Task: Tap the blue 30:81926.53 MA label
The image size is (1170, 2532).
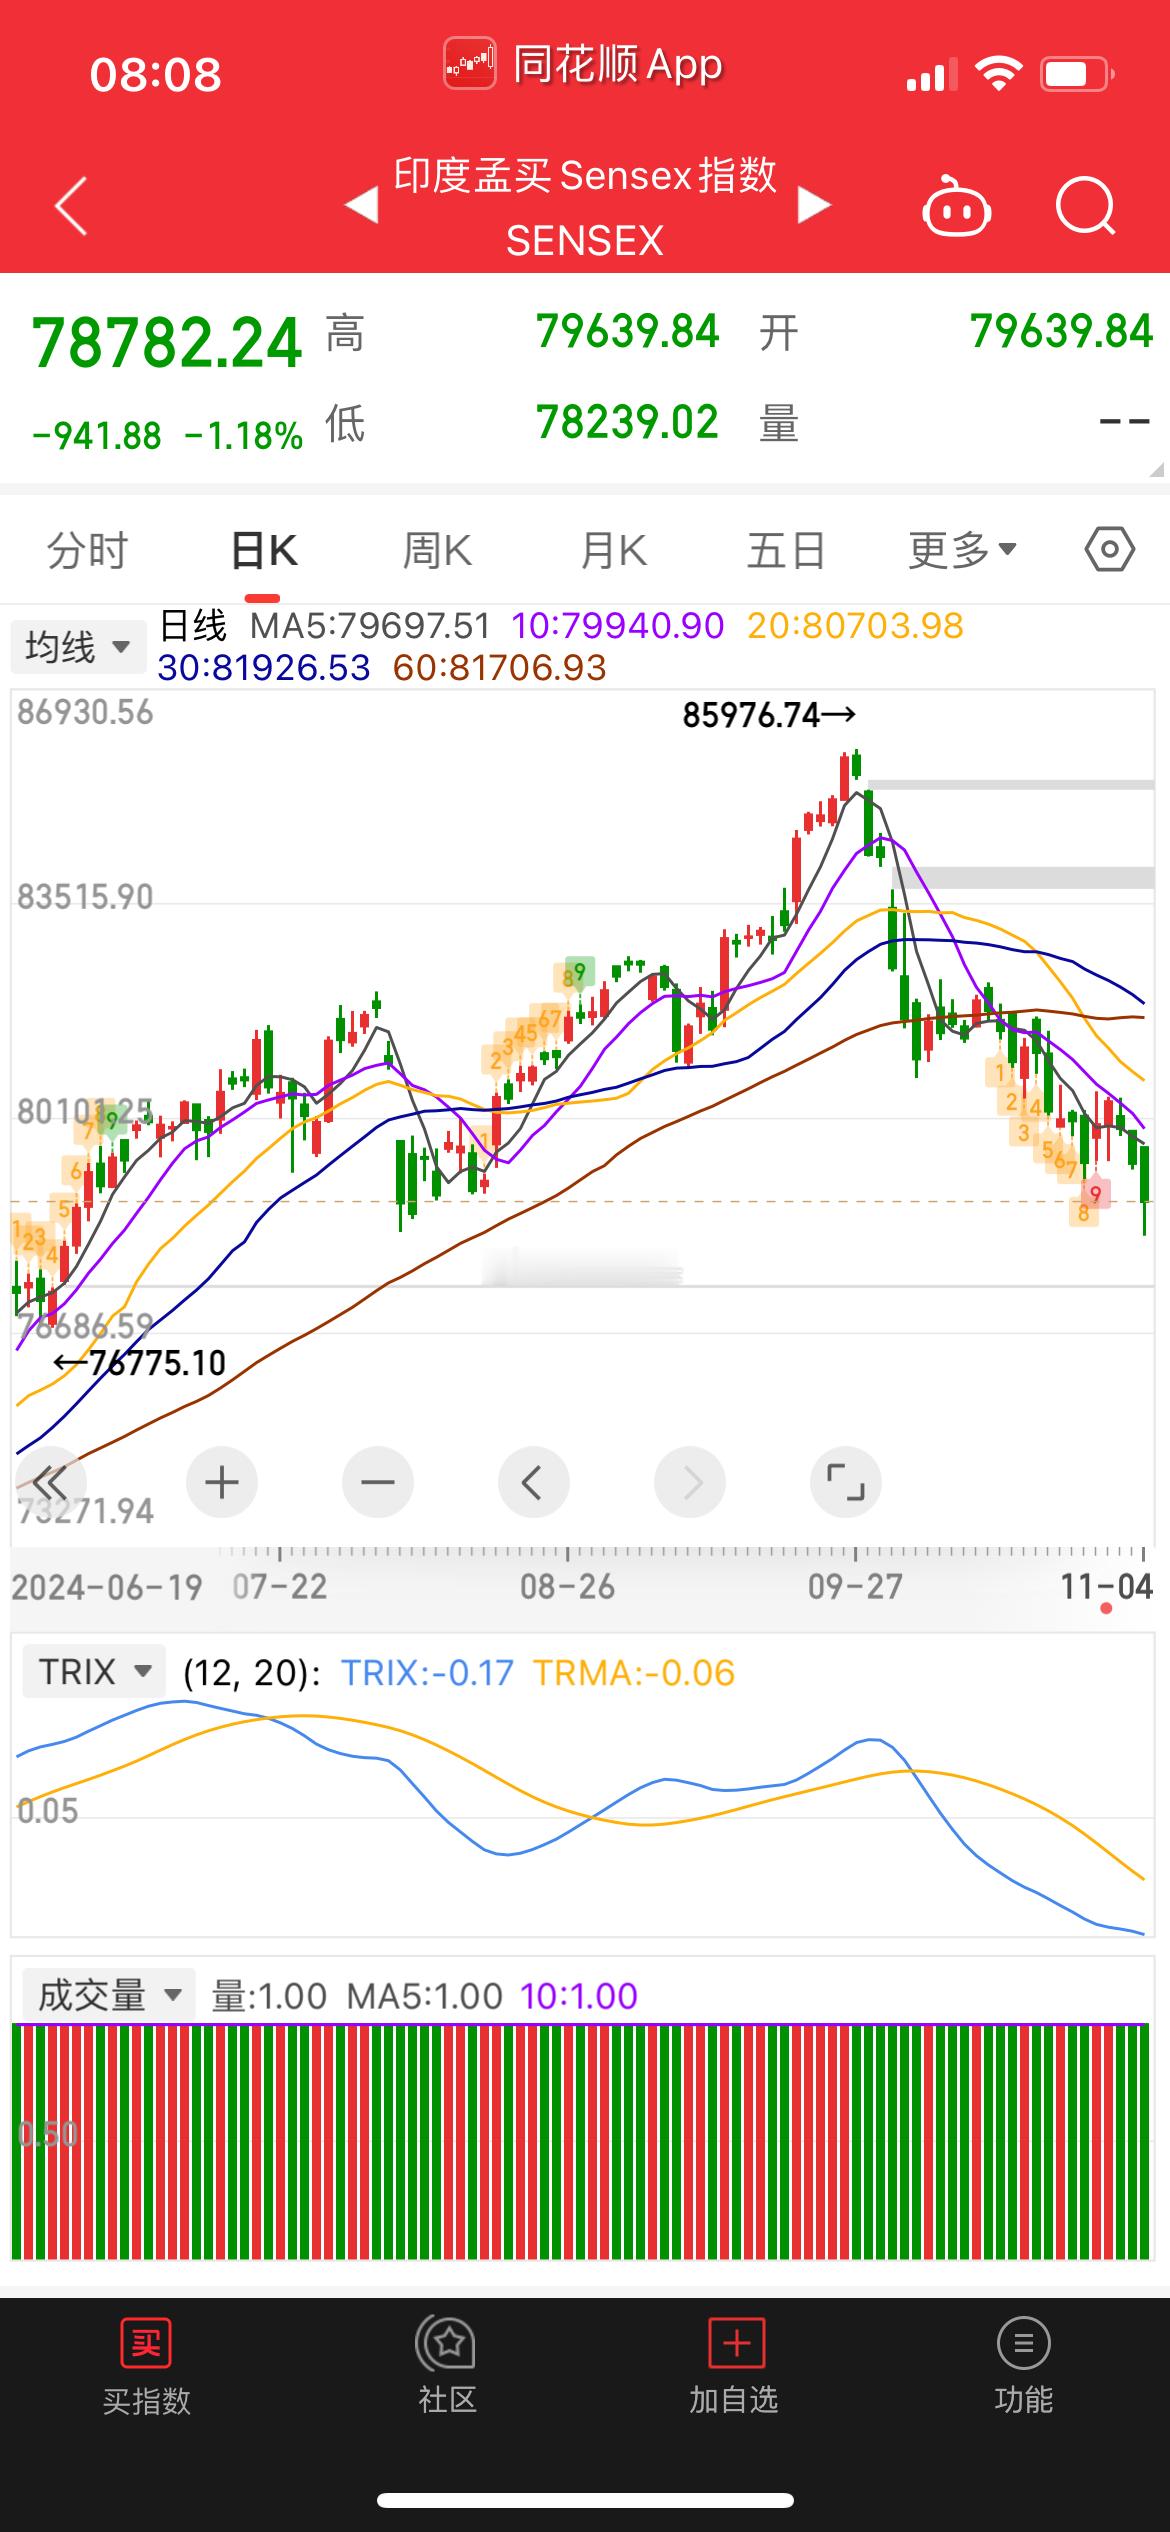Action: tap(264, 668)
